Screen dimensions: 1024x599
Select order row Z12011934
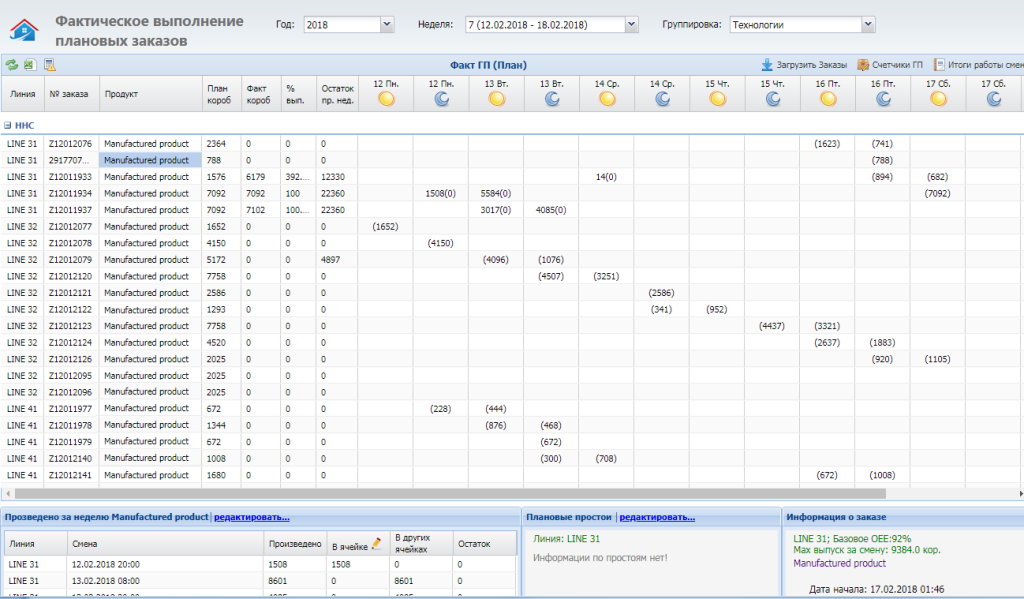[70, 193]
